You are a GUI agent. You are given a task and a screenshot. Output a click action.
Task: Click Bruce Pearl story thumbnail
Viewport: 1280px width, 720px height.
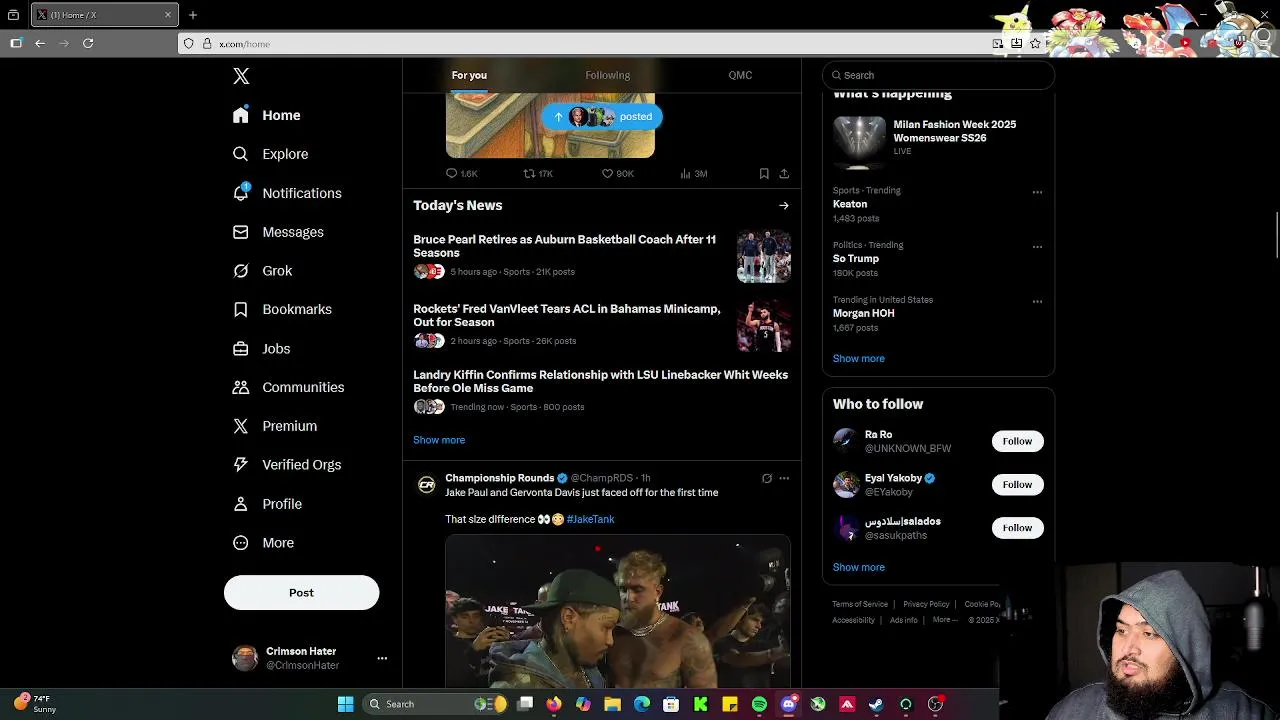click(x=764, y=257)
